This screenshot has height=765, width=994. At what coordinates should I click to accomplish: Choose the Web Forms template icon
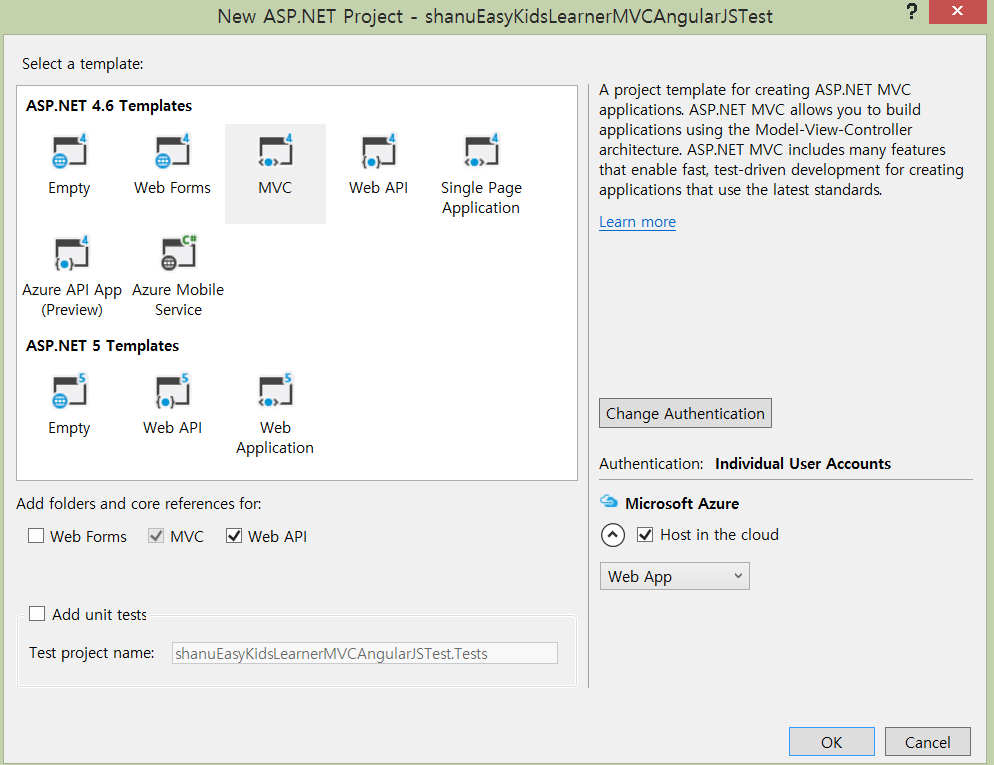[x=172, y=151]
